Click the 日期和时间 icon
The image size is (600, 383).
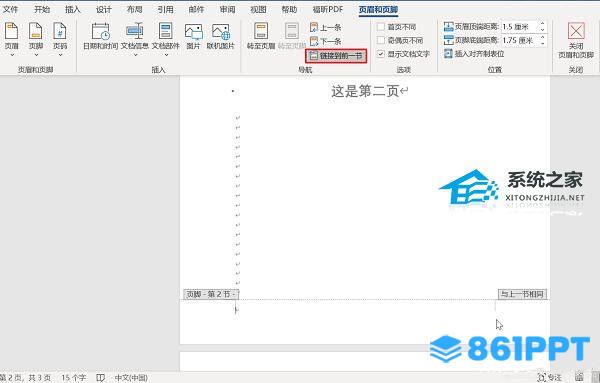[100, 32]
